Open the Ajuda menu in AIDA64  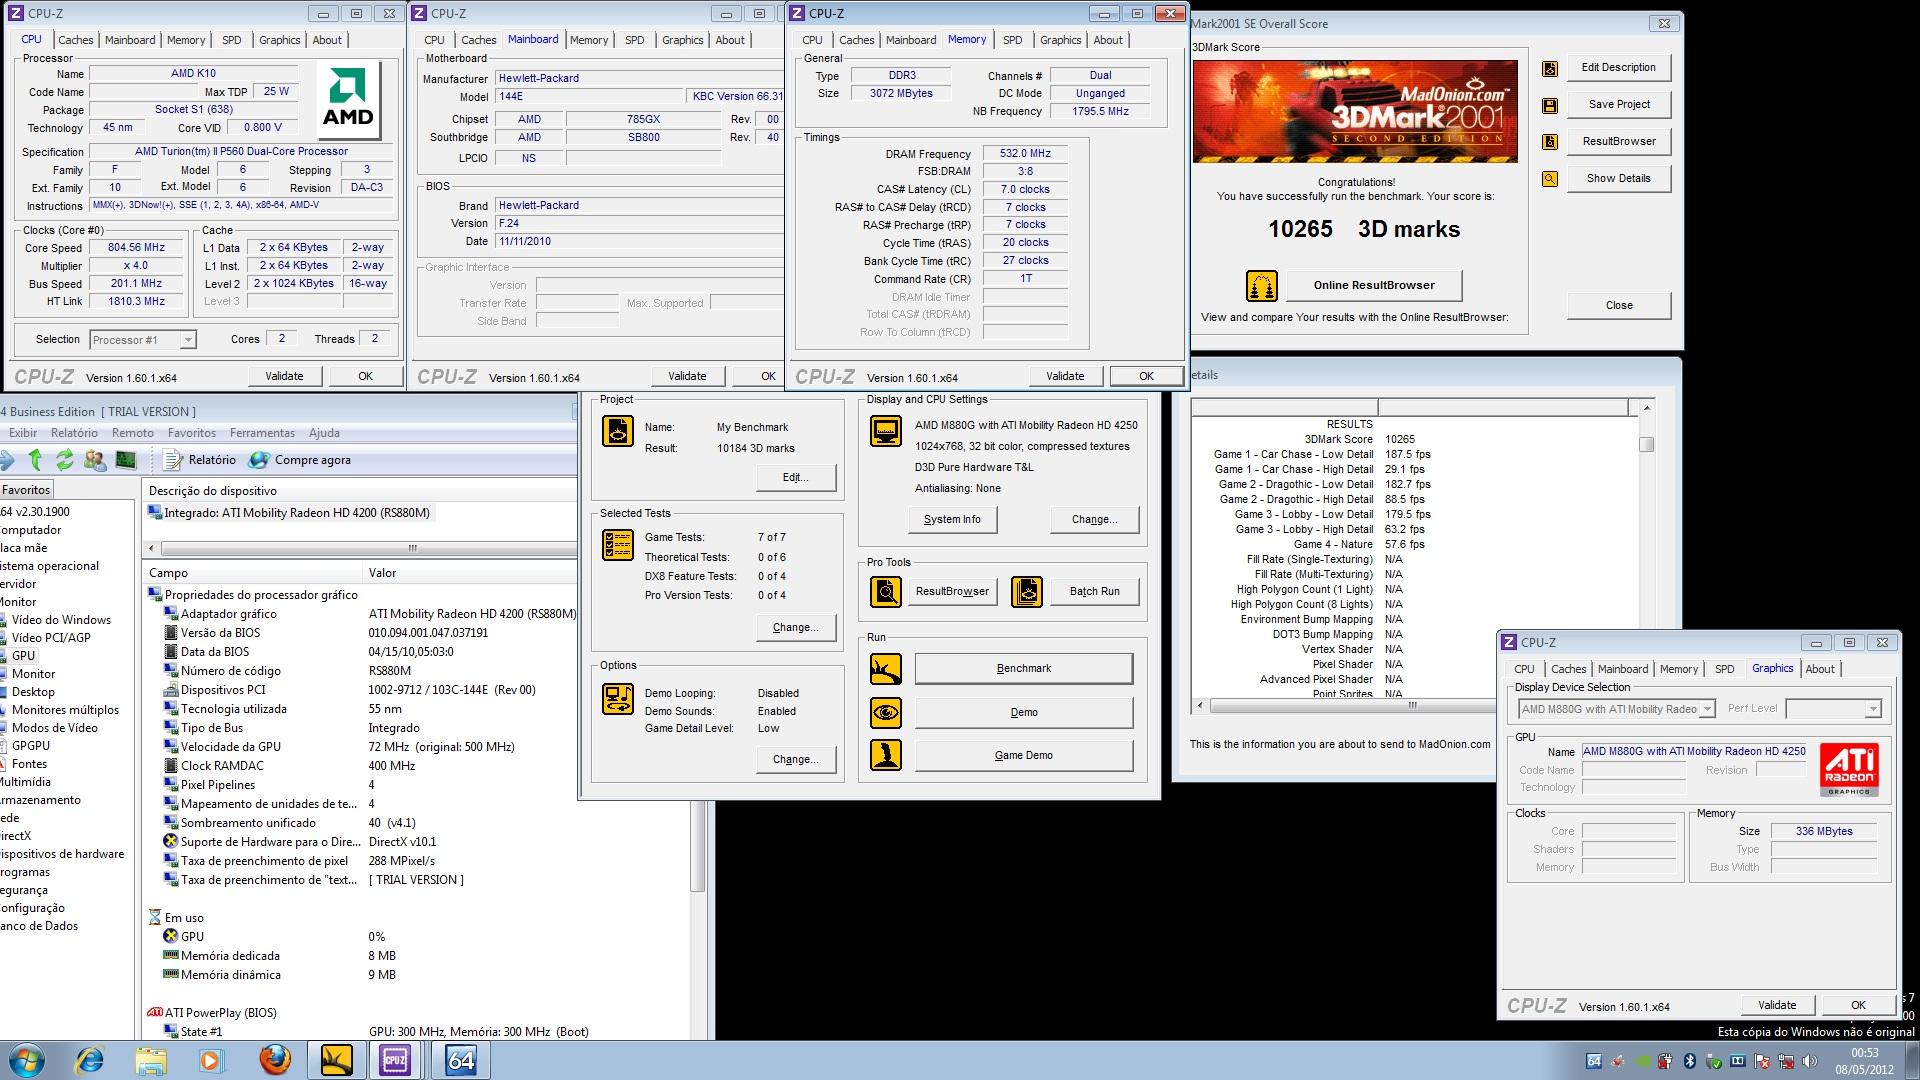pyautogui.click(x=324, y=433)
